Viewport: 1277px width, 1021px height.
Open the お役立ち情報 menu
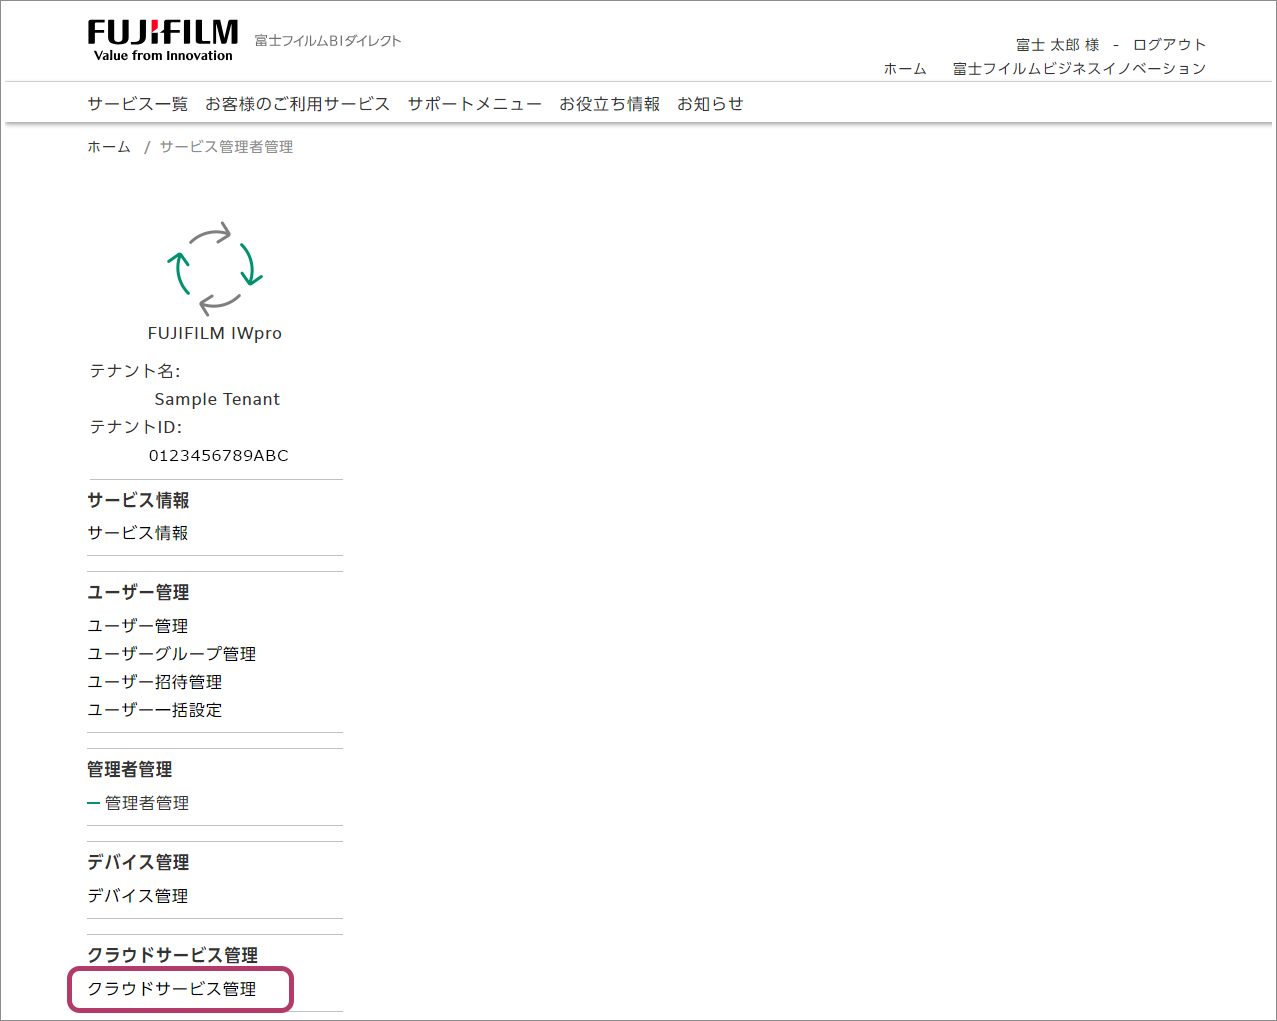tap(609, 104)
